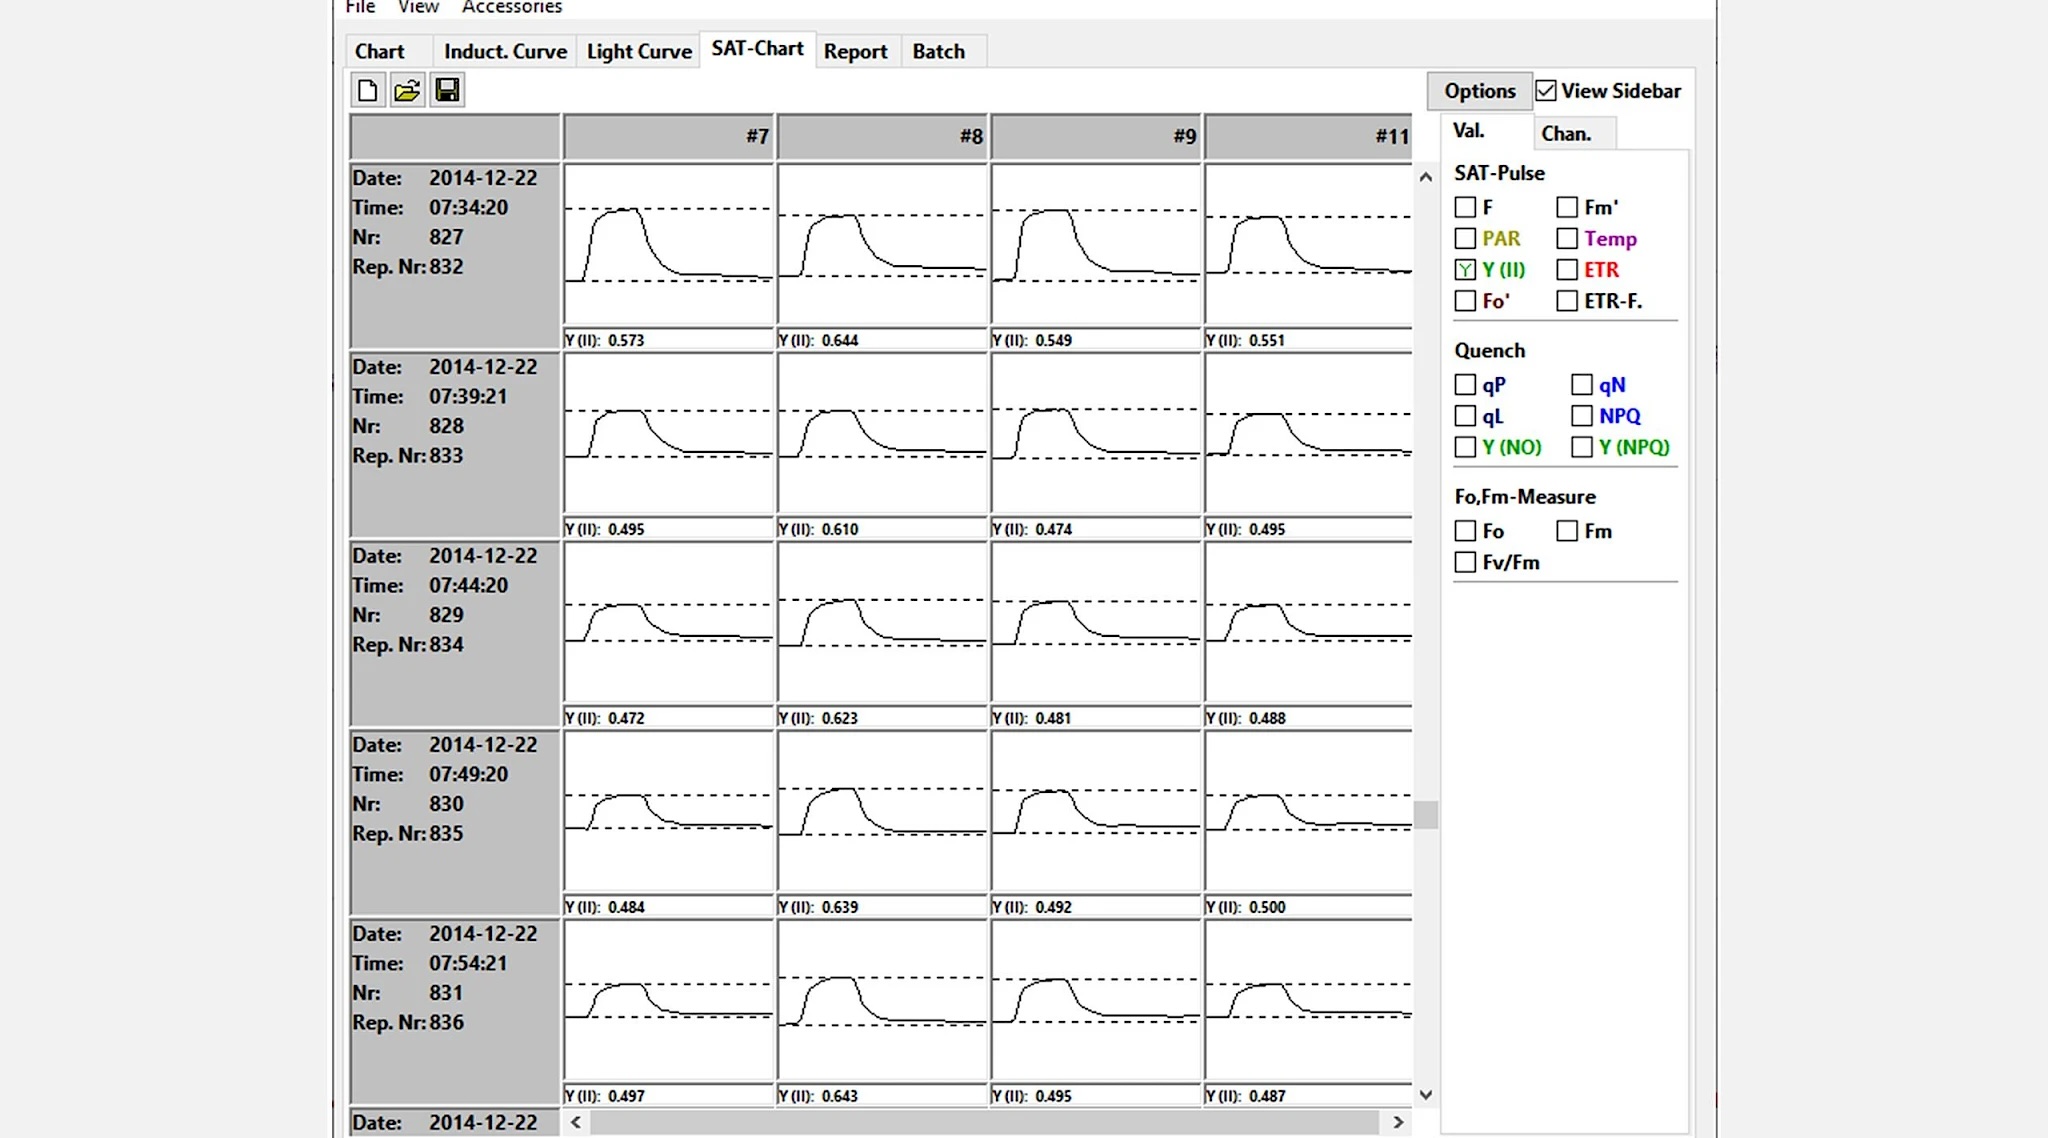The width and height of the screenshot is (2048, 1138).
Task: Switch to the Chart tab
Action: (x=379, y=51)
